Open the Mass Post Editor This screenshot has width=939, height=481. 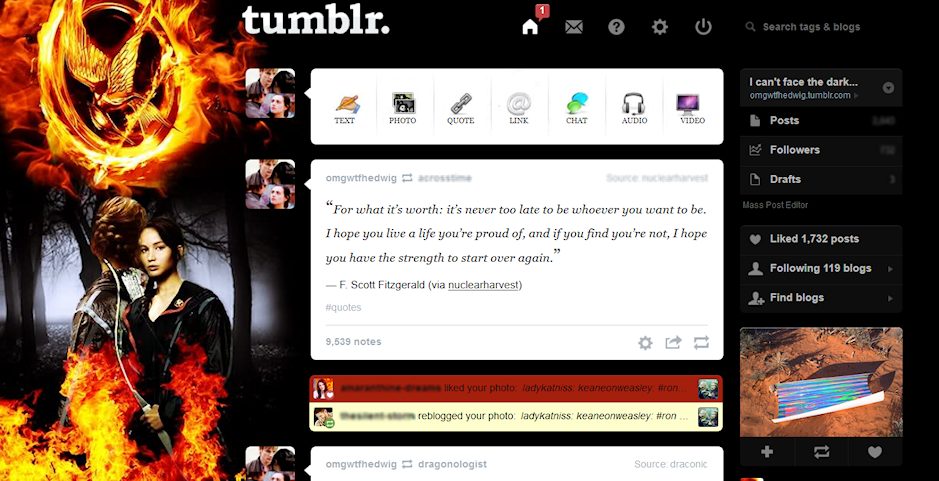(x=775, y=205)
